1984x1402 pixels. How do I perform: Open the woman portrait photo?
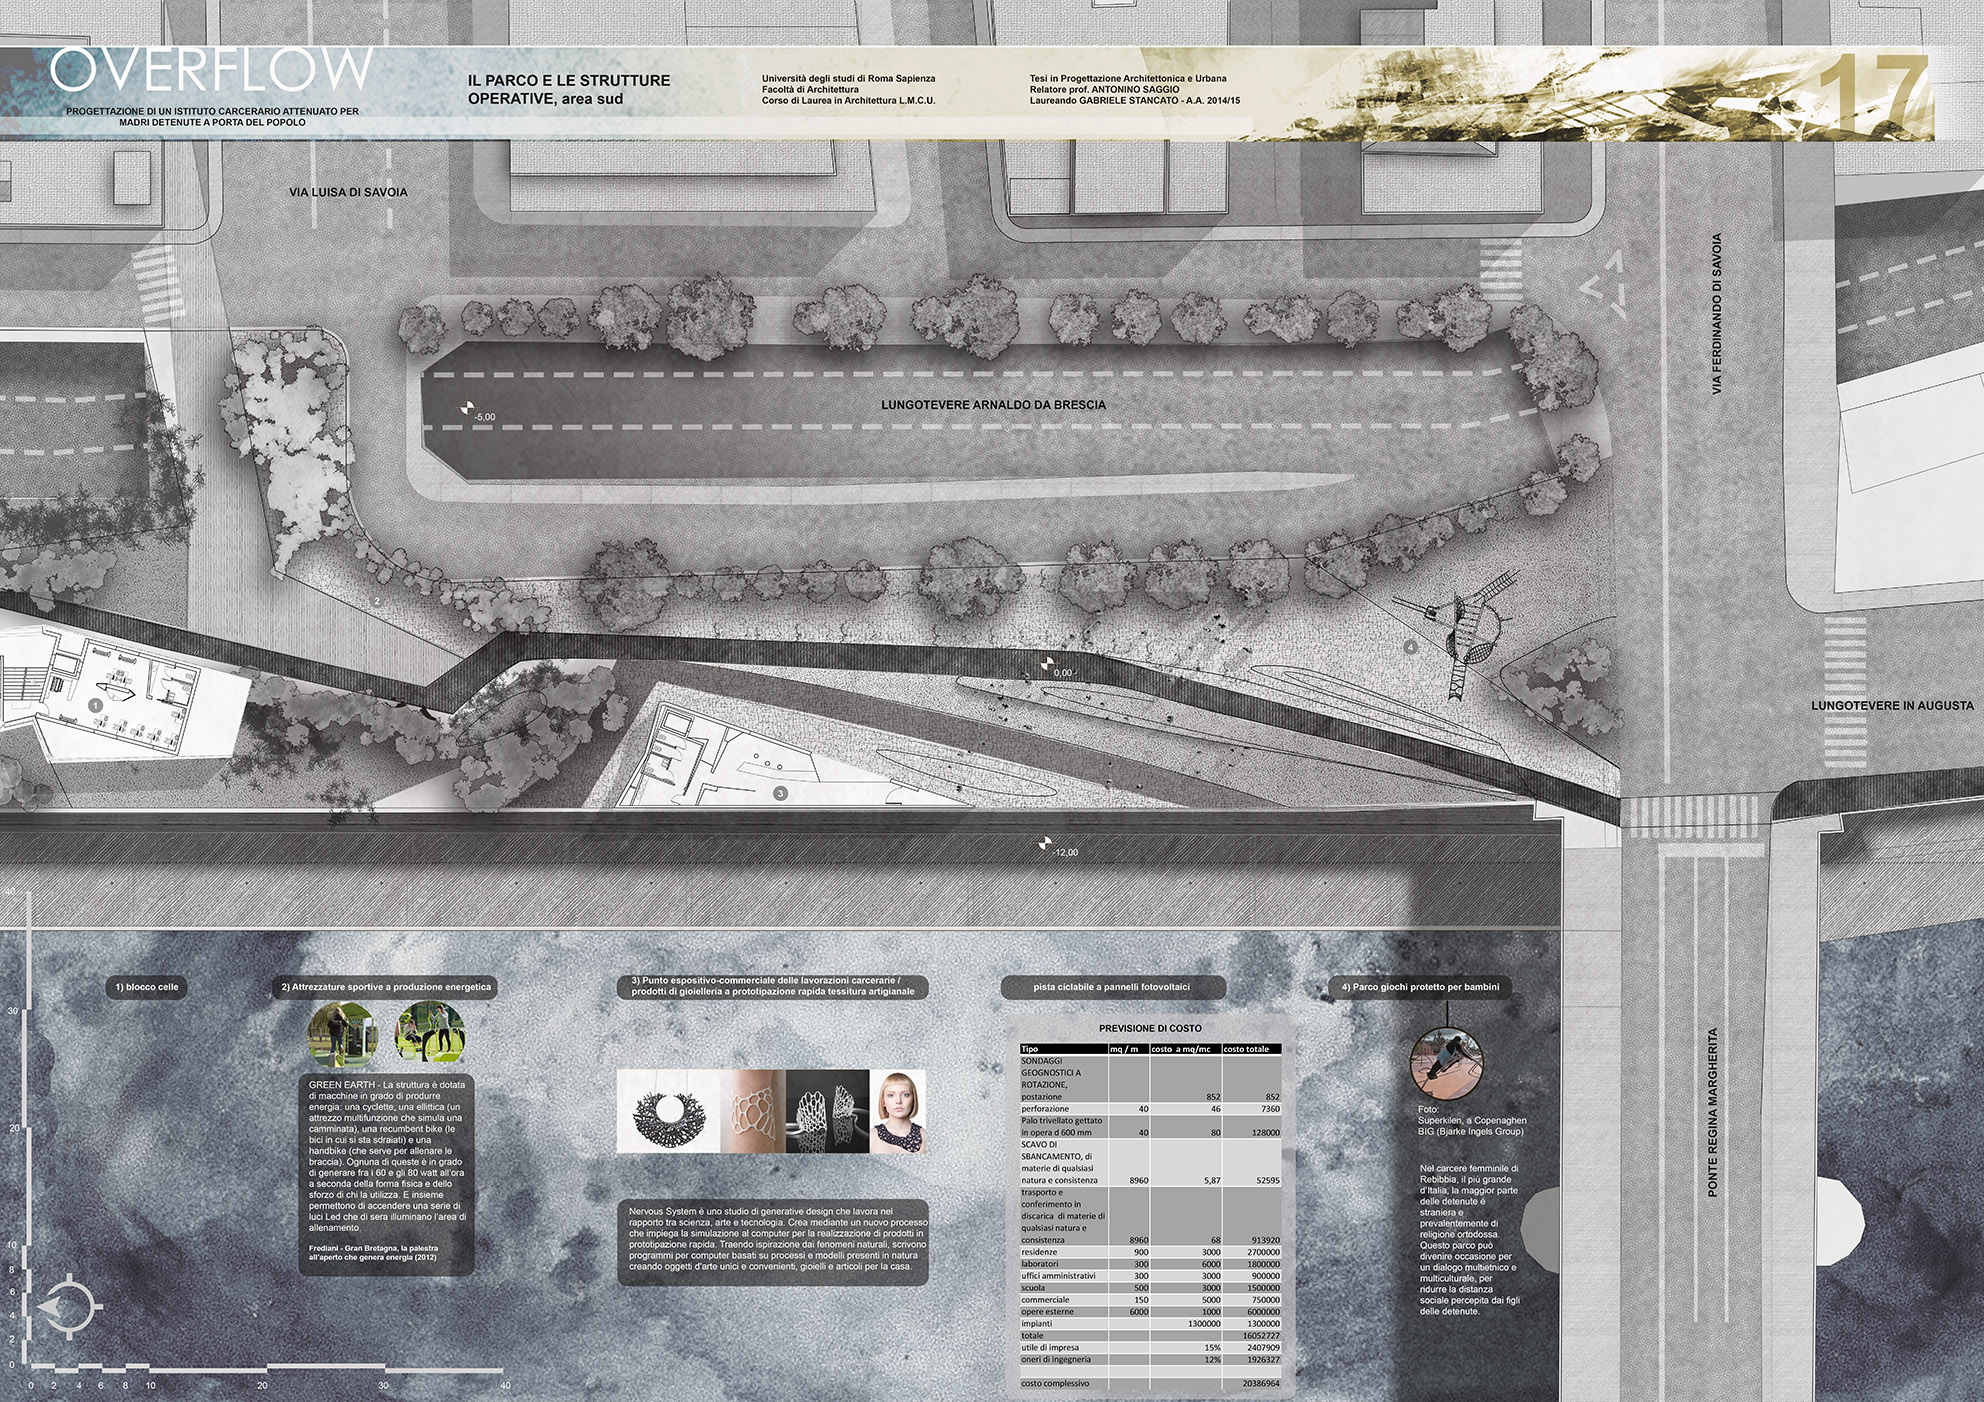pyautogui.click(x=898, y=1111)
